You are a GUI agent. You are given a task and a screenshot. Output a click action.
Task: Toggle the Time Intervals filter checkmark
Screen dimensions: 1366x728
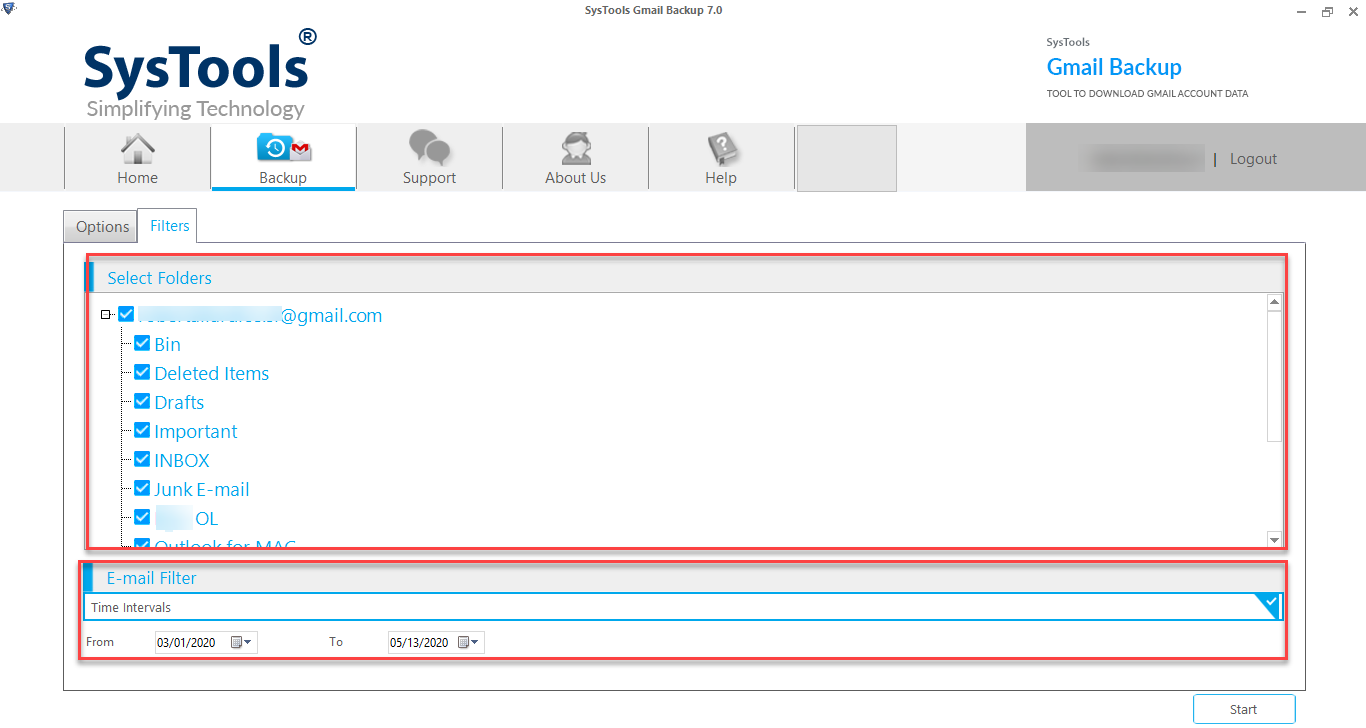(1269, 604)
